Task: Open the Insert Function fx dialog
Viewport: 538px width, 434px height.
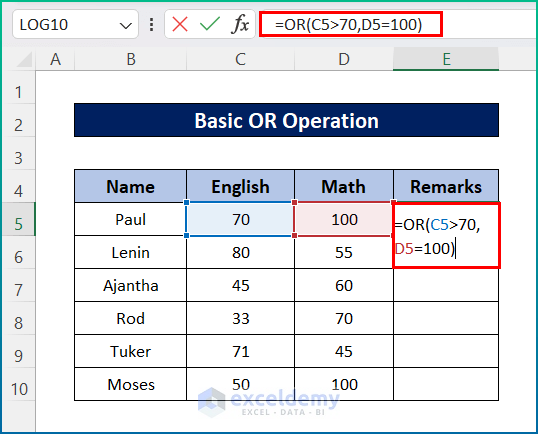Action: [x=241, y=24]
